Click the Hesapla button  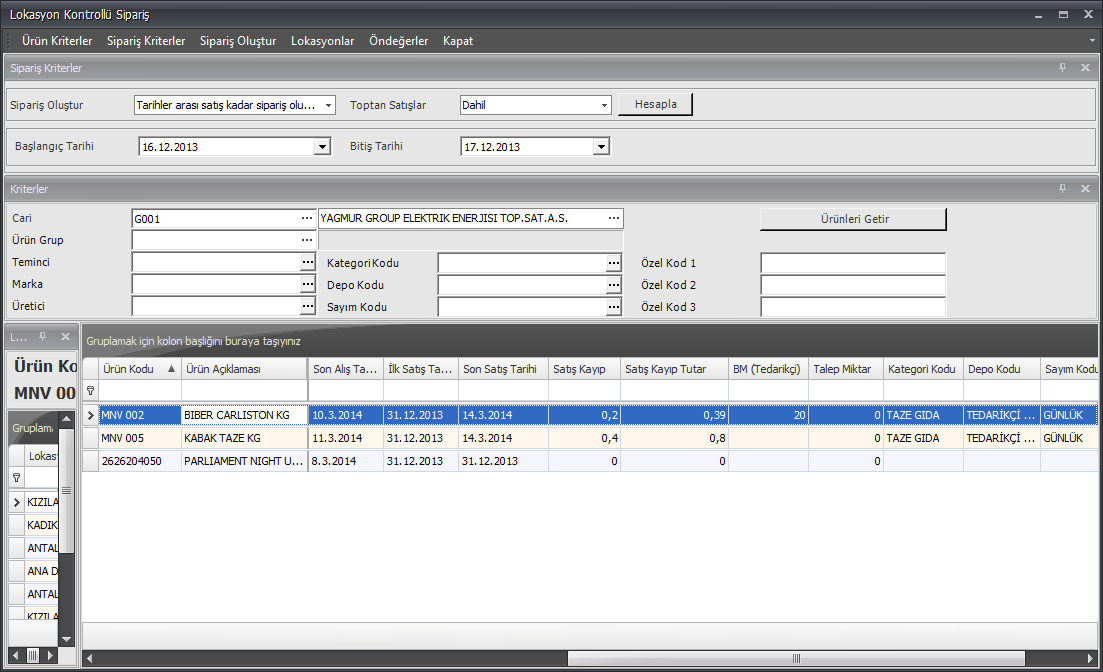(x=655, y=105)
